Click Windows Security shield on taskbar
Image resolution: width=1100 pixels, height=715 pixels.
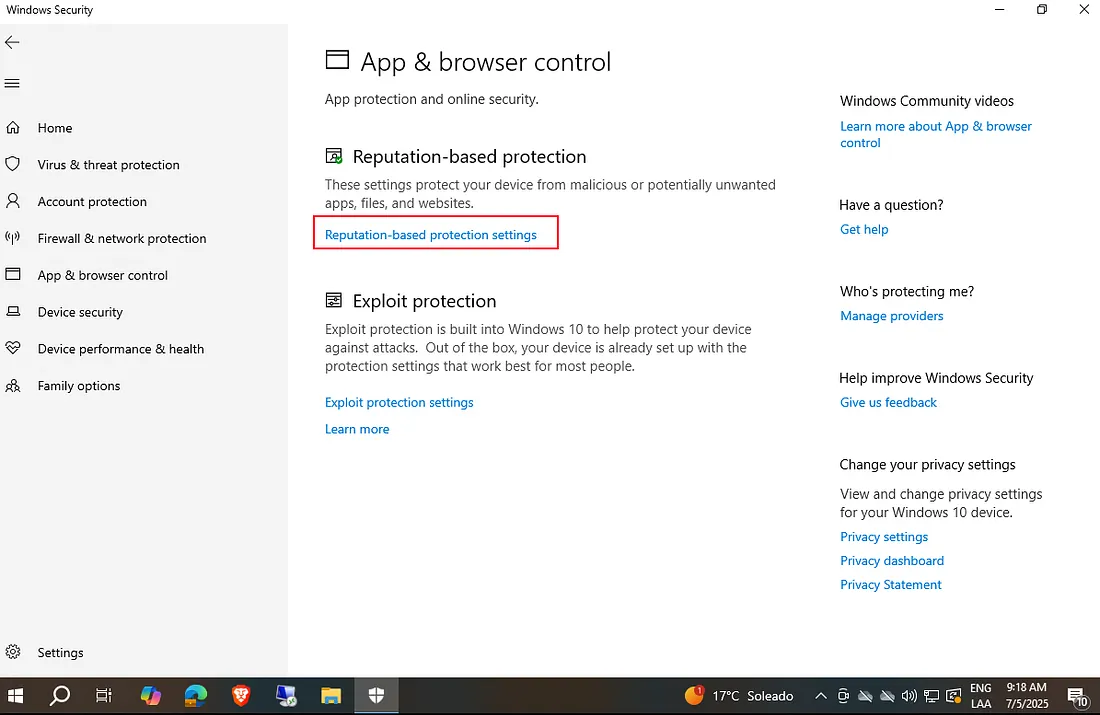click(x=376, y=696)
